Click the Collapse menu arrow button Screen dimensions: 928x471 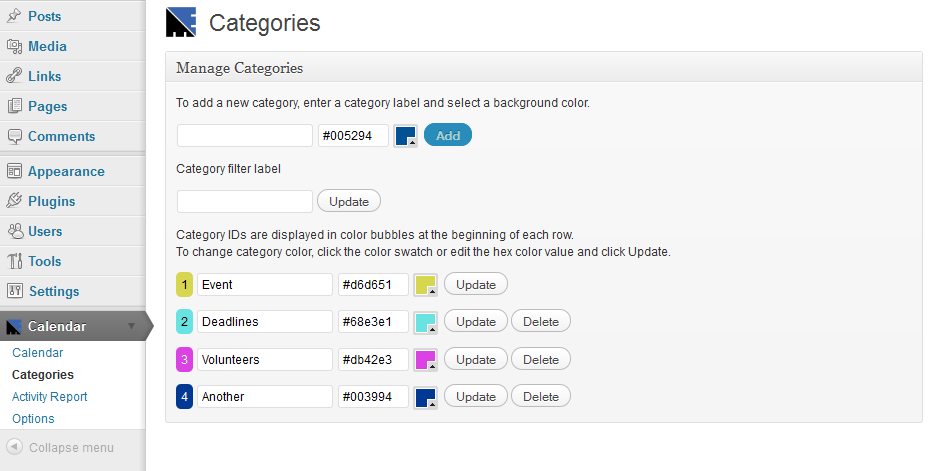click(x=15, y=447)
